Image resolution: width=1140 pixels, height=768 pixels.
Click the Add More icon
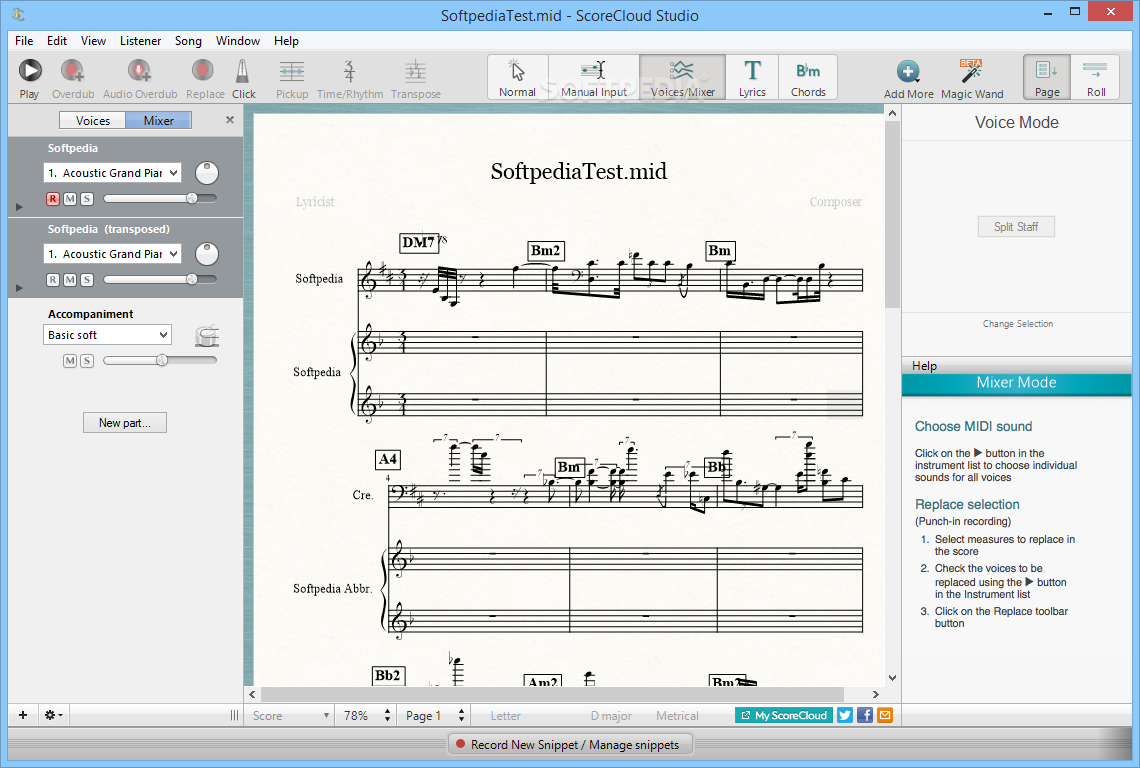click(908, 71)
